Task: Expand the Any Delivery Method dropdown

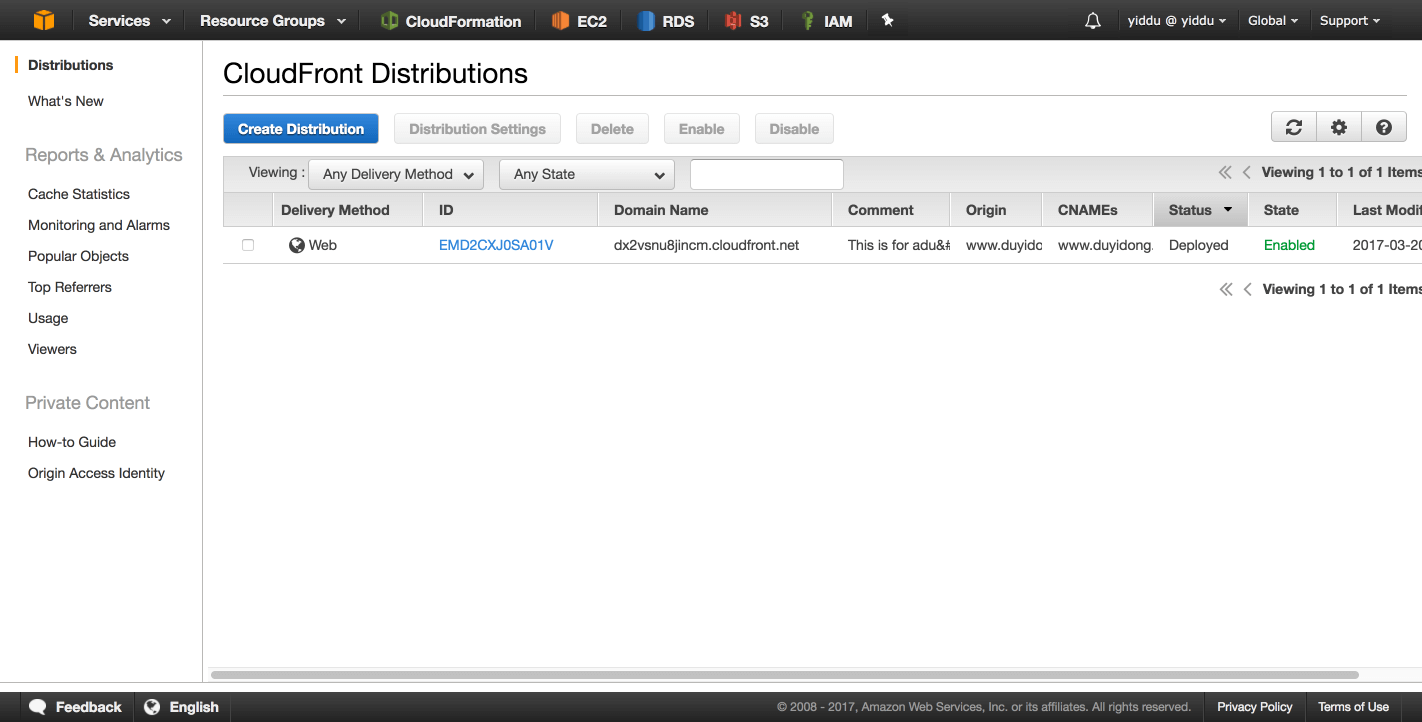Action: click(x=396, y=174)
